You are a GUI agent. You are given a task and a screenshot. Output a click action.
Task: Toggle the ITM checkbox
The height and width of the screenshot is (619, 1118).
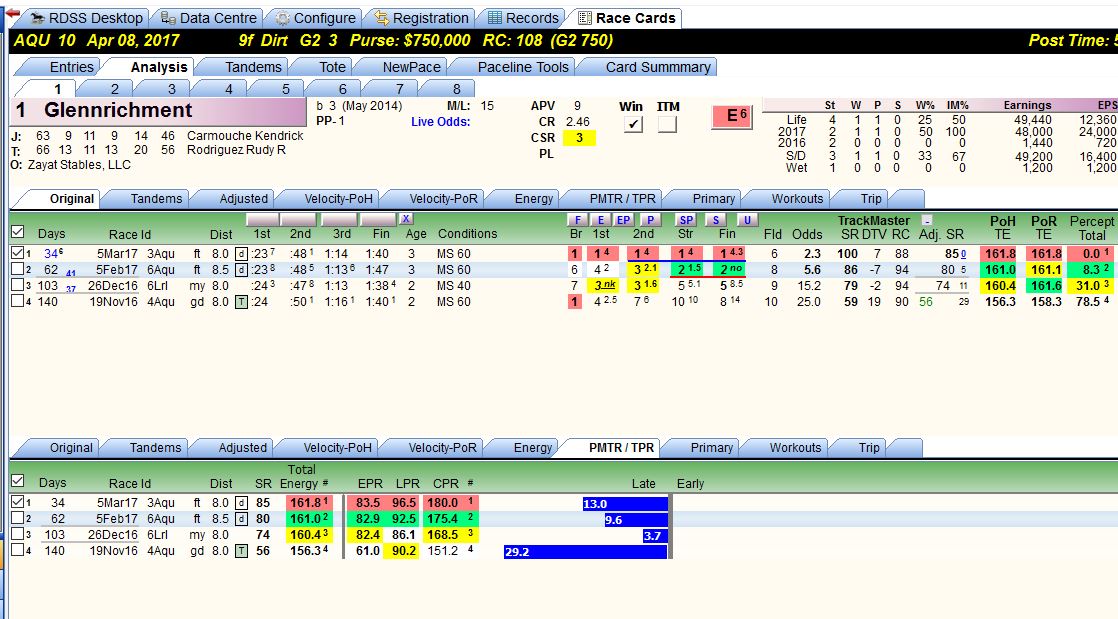pos(667,124)
